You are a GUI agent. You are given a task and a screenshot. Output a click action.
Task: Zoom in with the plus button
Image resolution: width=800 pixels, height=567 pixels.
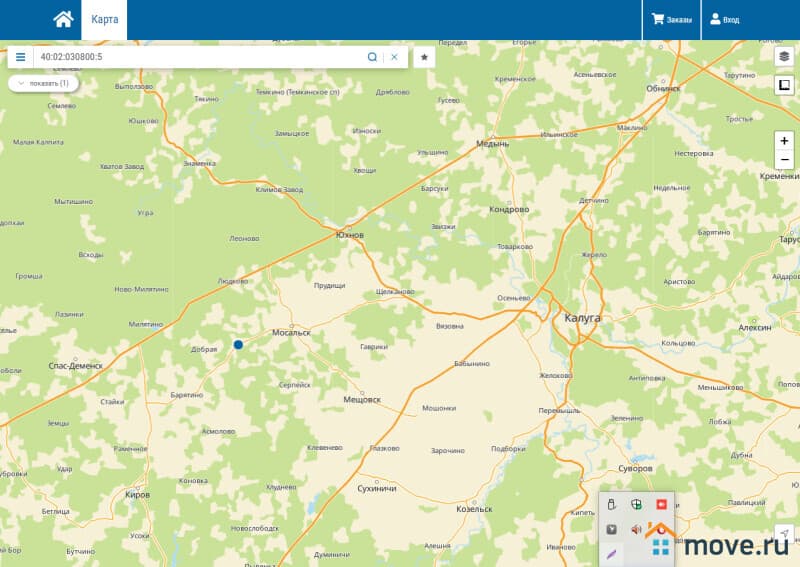coord(784,141)
